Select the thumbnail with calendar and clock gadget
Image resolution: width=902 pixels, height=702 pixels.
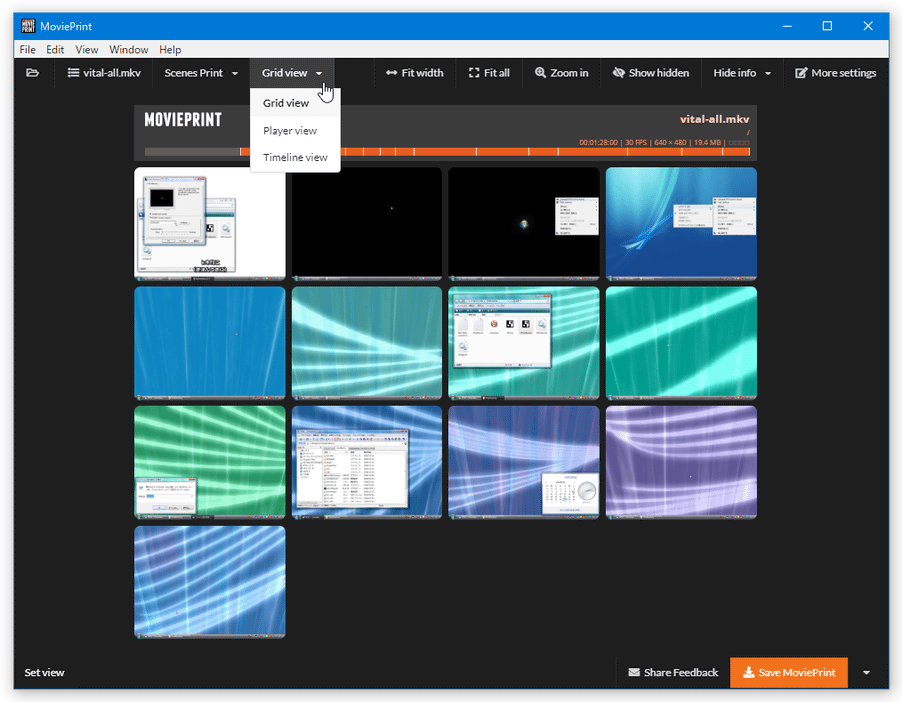(x=524, y=462)
